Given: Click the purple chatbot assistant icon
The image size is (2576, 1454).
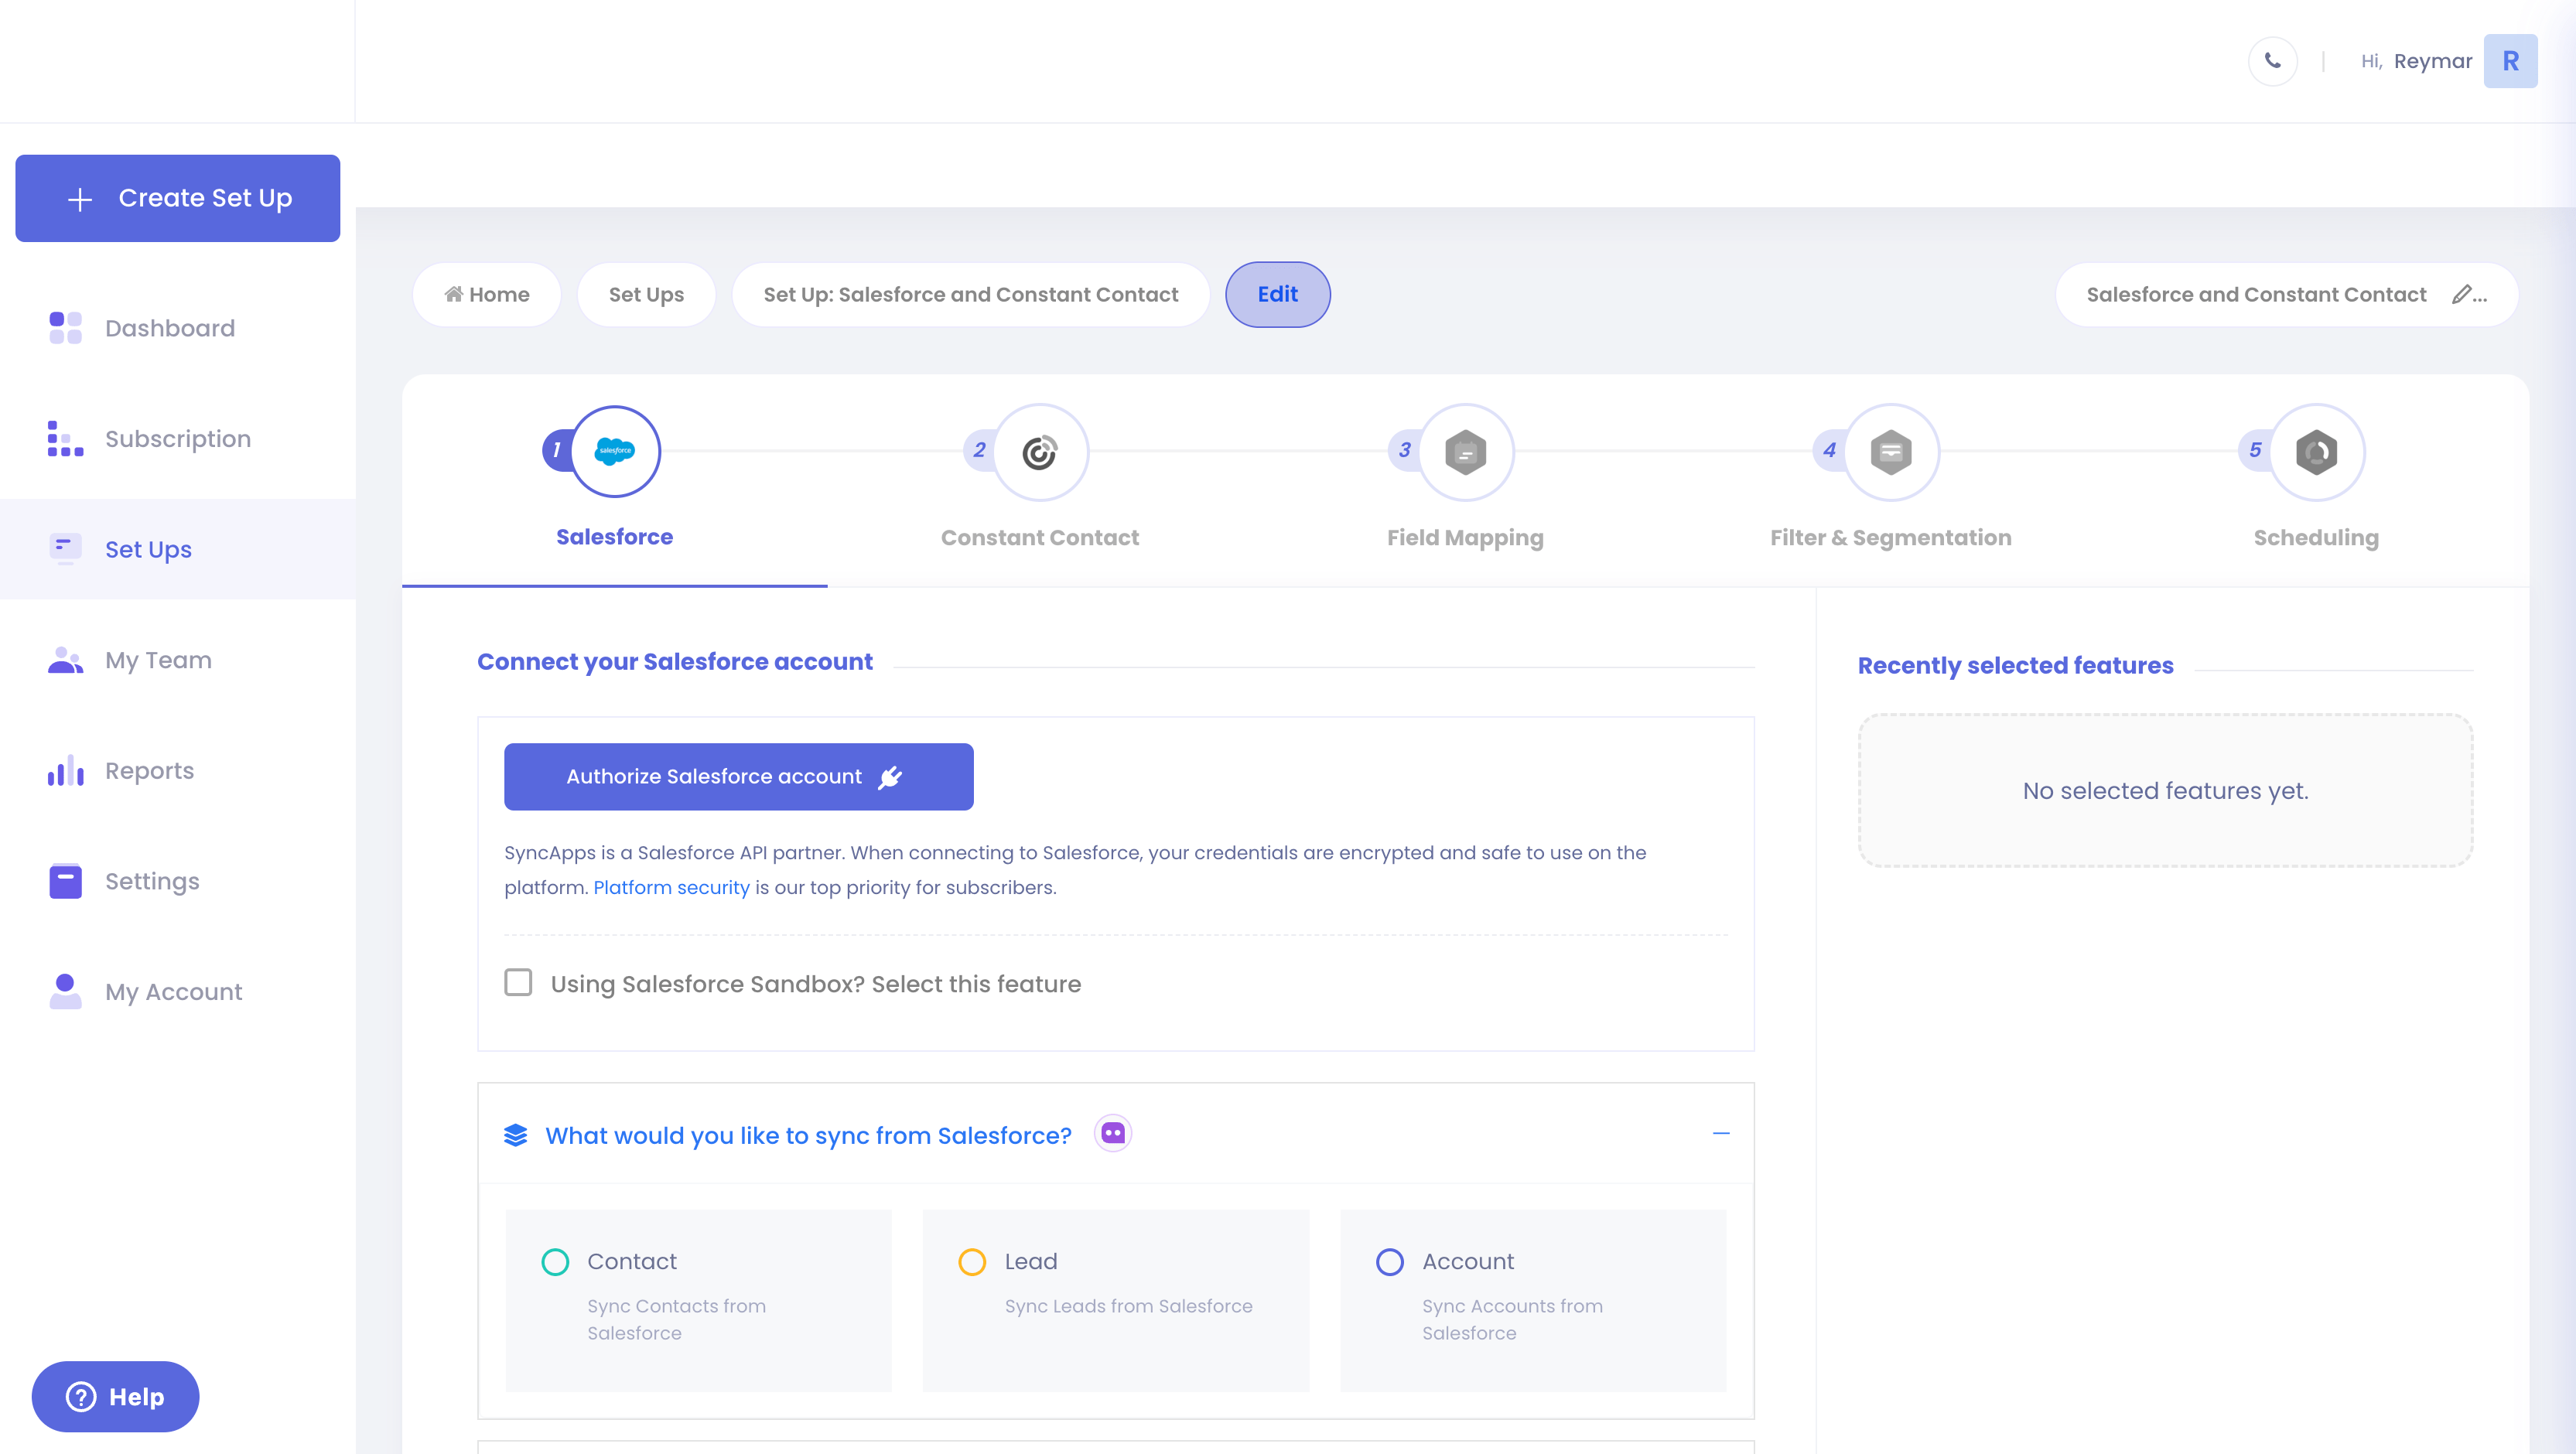Looking at the screenshot, I should pyautogui.click(x=1112, y=1133).
